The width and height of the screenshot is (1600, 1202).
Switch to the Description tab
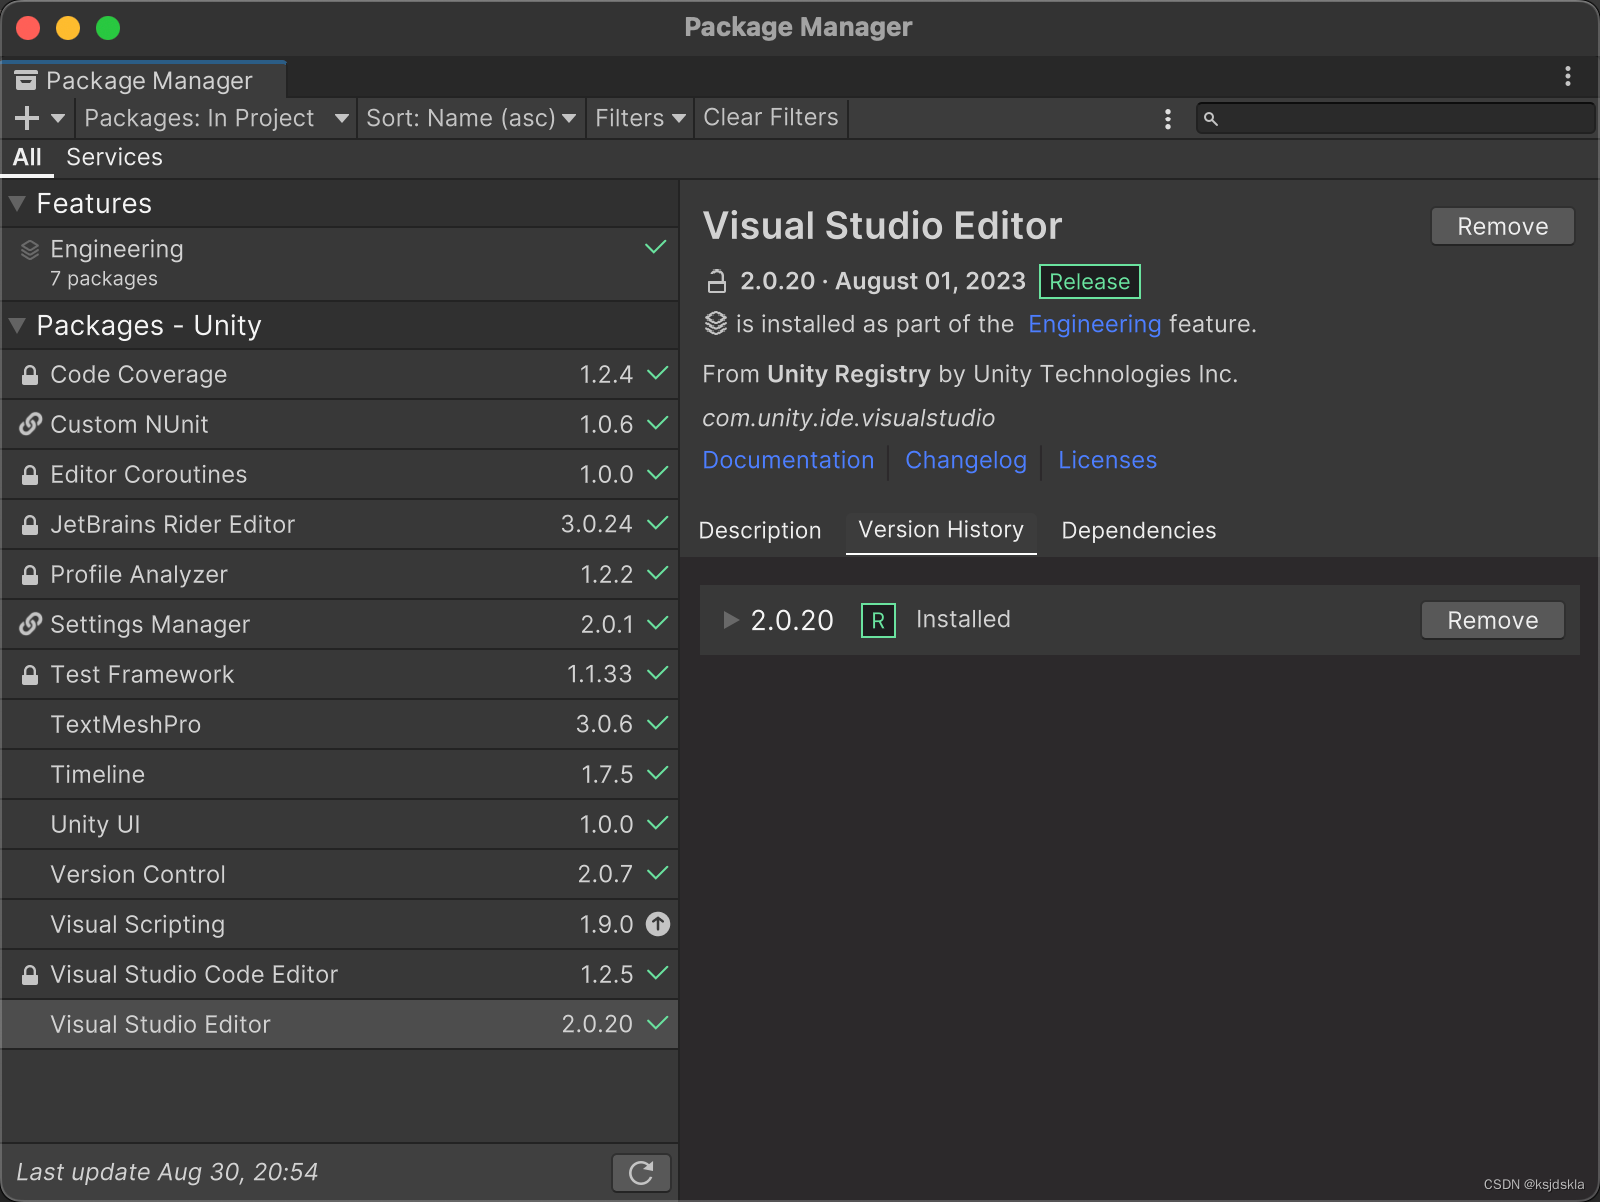point(760,530)
